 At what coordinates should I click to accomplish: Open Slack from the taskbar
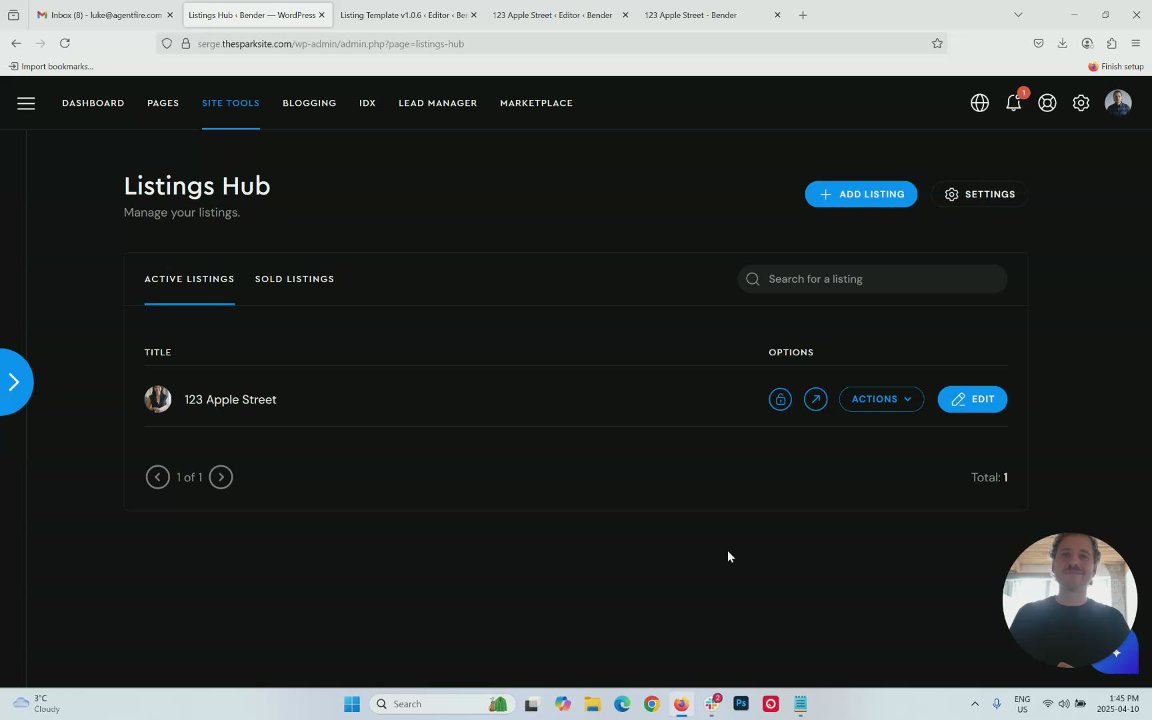tap(711, 704)
